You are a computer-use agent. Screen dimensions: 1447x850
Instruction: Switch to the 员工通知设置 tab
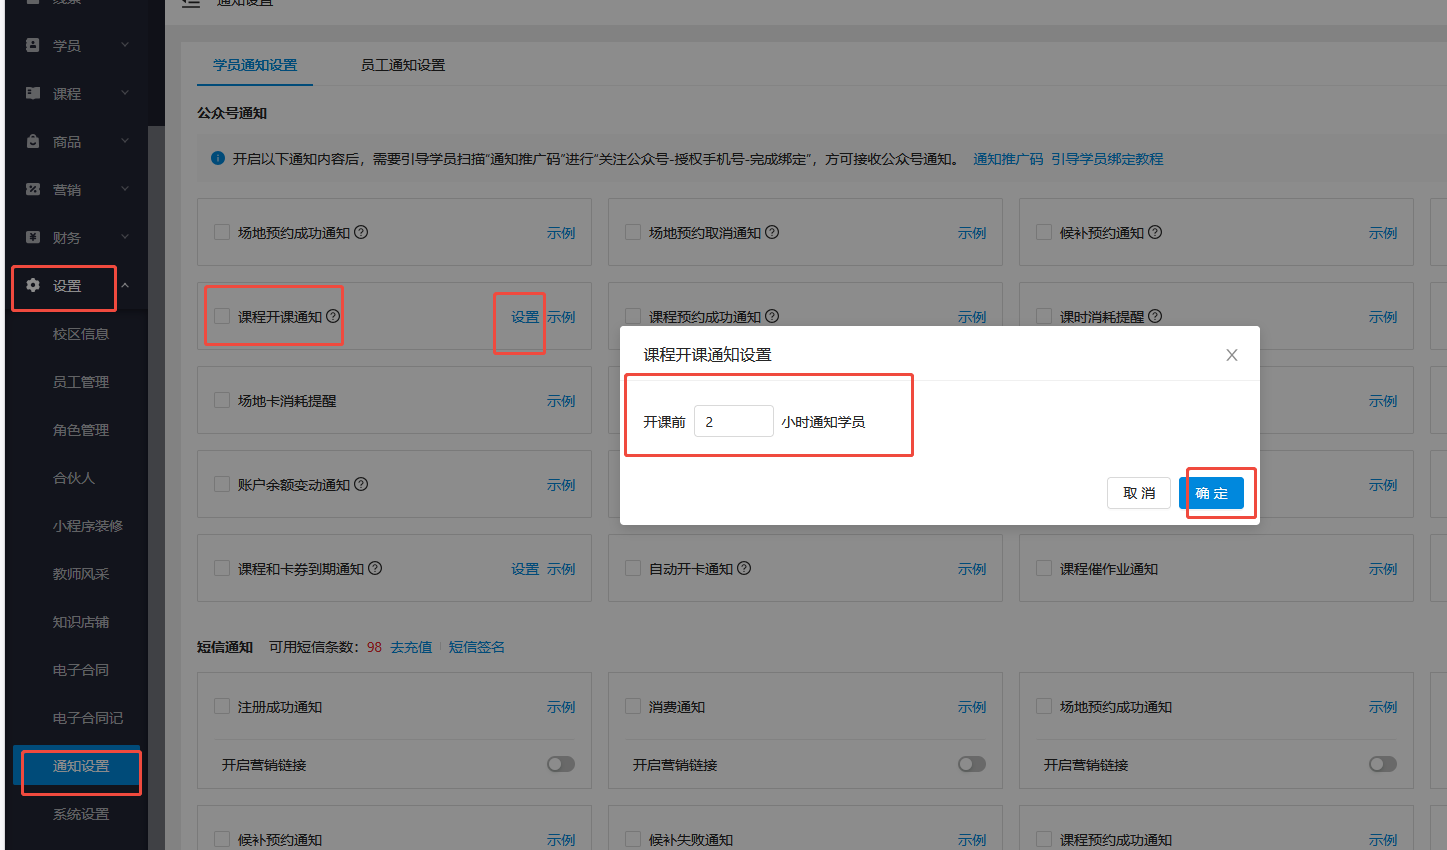pyautogui.click(x=403, y=64)
